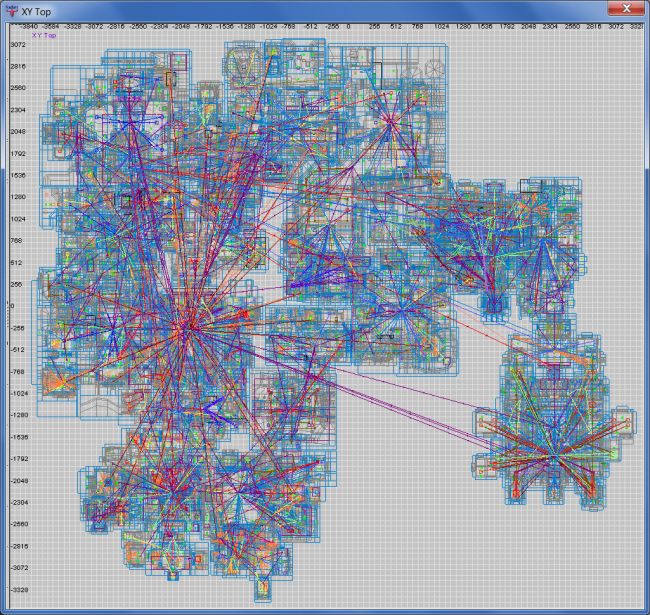650x615 pixels.
Task: Click the purple 'XY Top' view label
Action: click(x=44, y=35)
